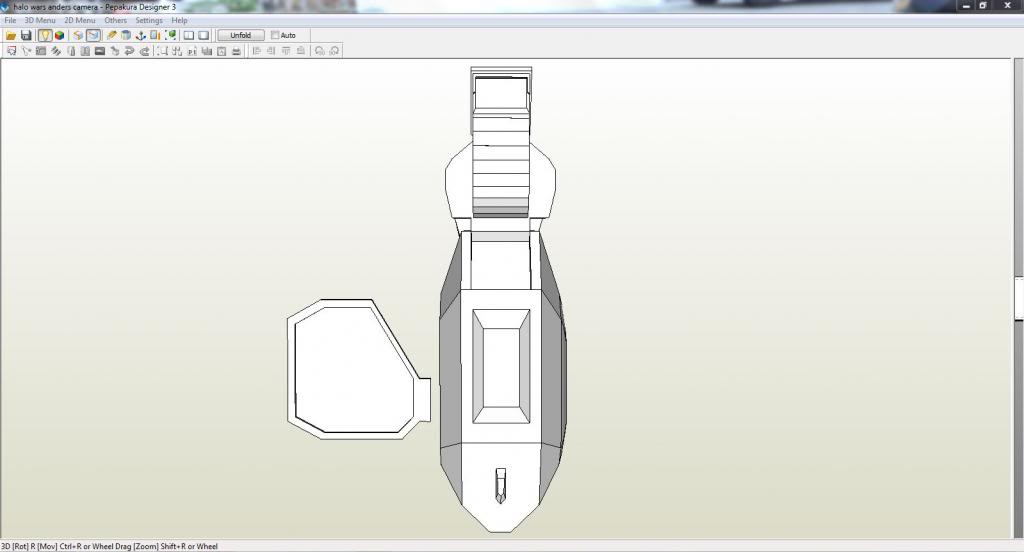
Task: Click the third icon in the second toolbar row
Action: (41, 51)
